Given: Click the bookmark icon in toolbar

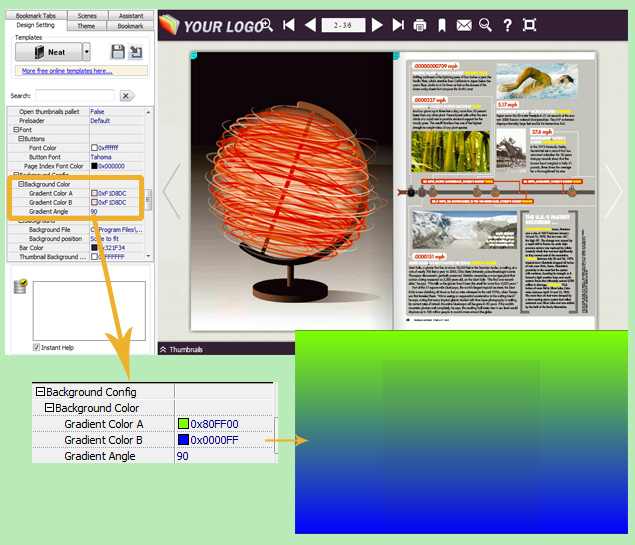Looking at the screenshot, I should point(441,24).
